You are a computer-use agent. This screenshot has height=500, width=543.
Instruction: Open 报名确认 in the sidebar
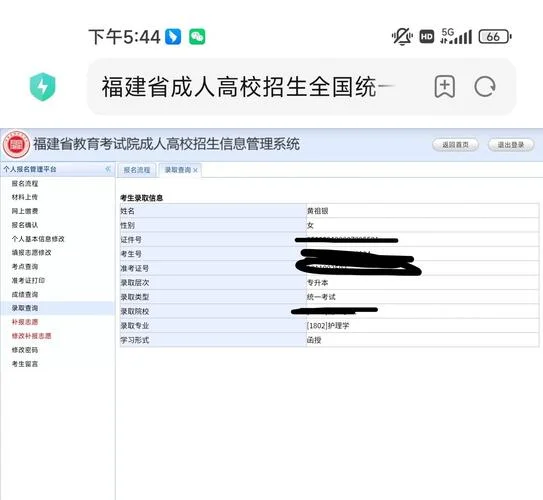(25, 225)
